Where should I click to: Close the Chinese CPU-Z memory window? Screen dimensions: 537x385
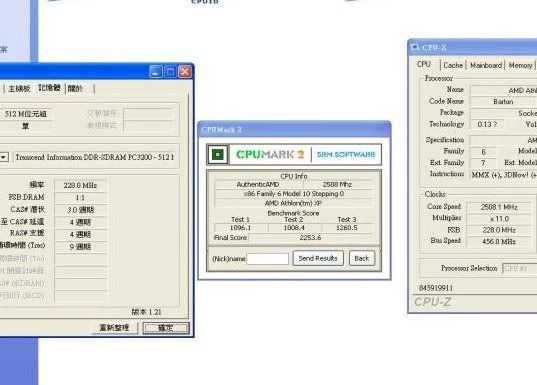coord(185,72)
